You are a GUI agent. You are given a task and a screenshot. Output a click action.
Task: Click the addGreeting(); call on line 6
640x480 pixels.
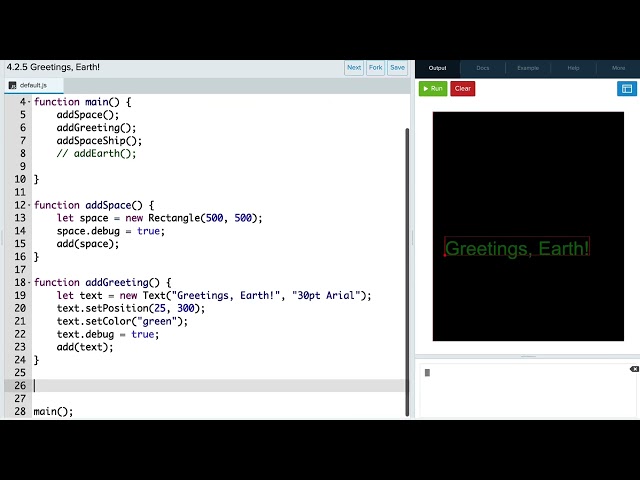[96, 128]
